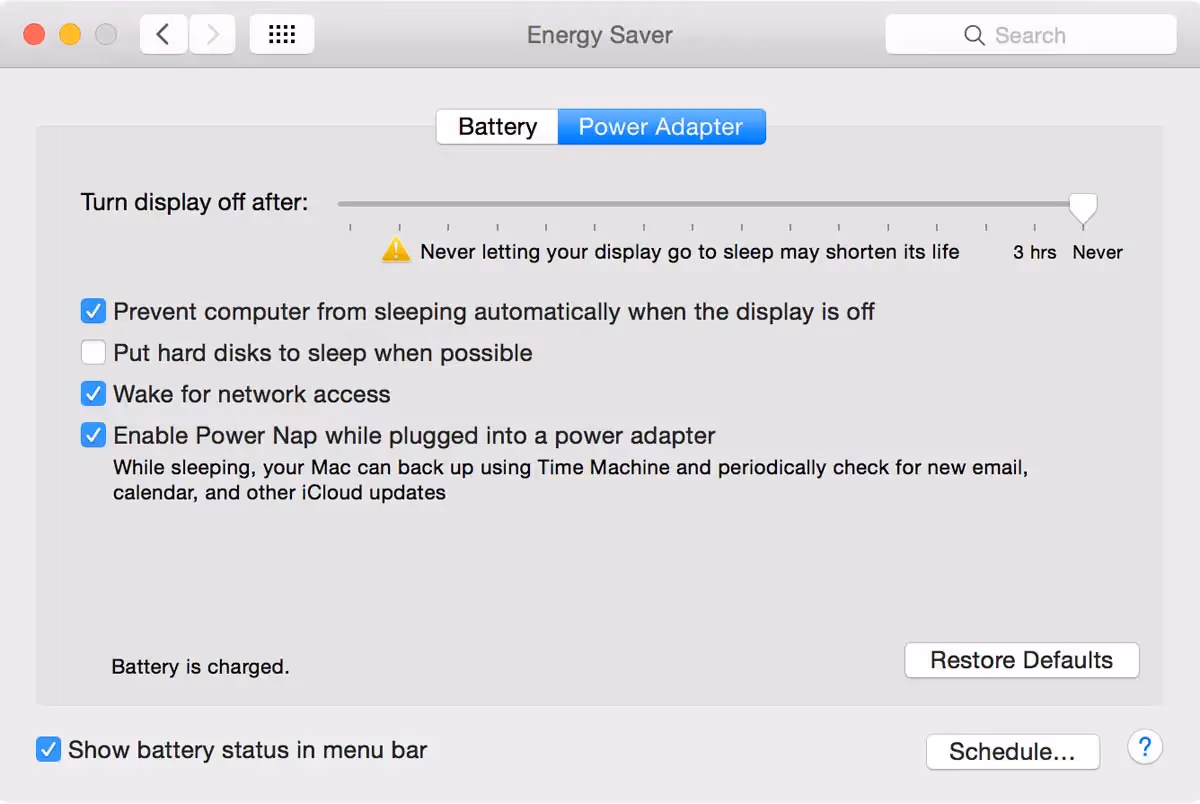
Task: Click the search magnifier icon
Action: [x=974, y=34]
